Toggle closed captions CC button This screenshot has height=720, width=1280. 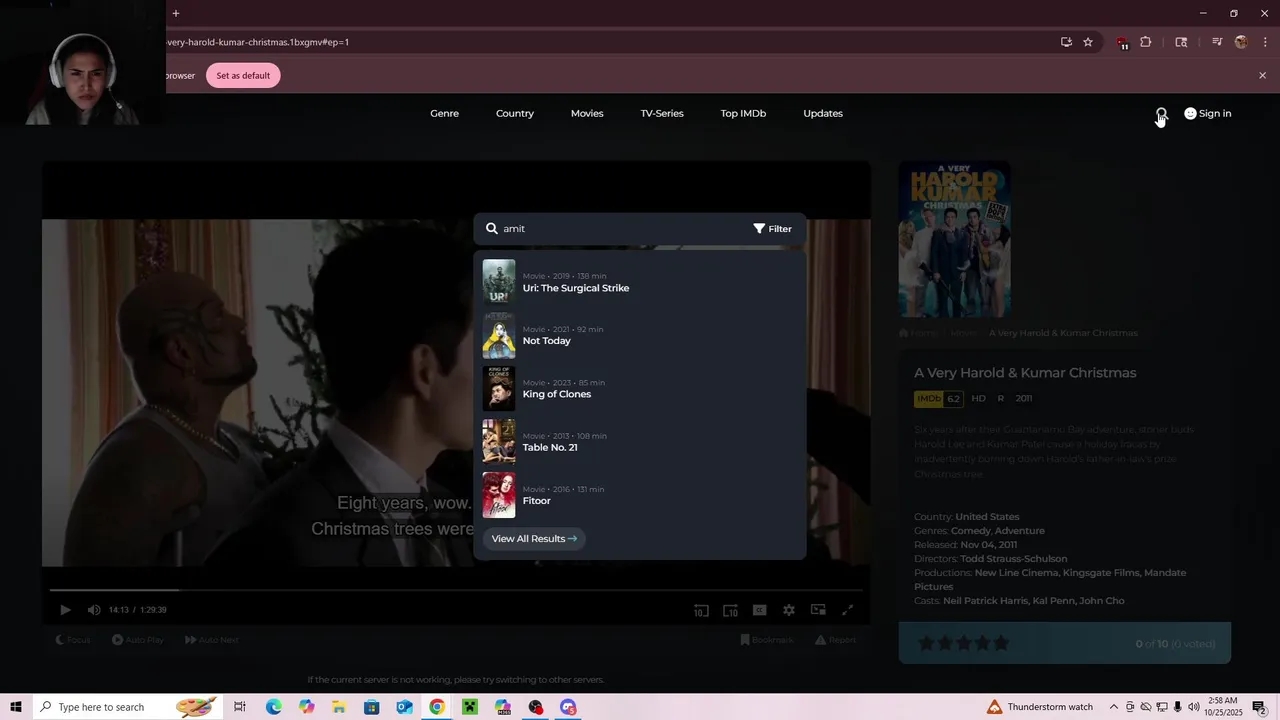pos(759,610)
